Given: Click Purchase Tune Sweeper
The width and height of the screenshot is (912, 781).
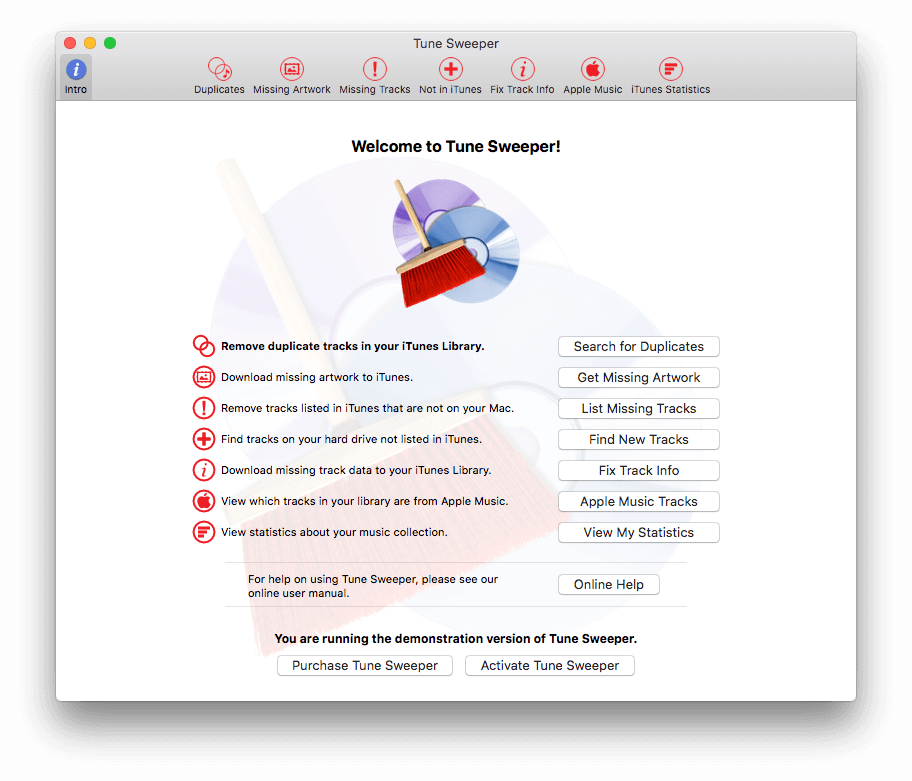Looking at the screenshot, I should [x=365, y=665].
